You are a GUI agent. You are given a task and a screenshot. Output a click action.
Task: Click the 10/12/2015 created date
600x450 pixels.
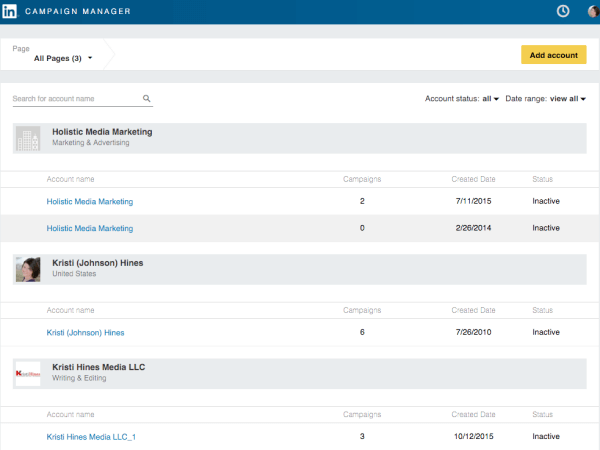(473, 436)
